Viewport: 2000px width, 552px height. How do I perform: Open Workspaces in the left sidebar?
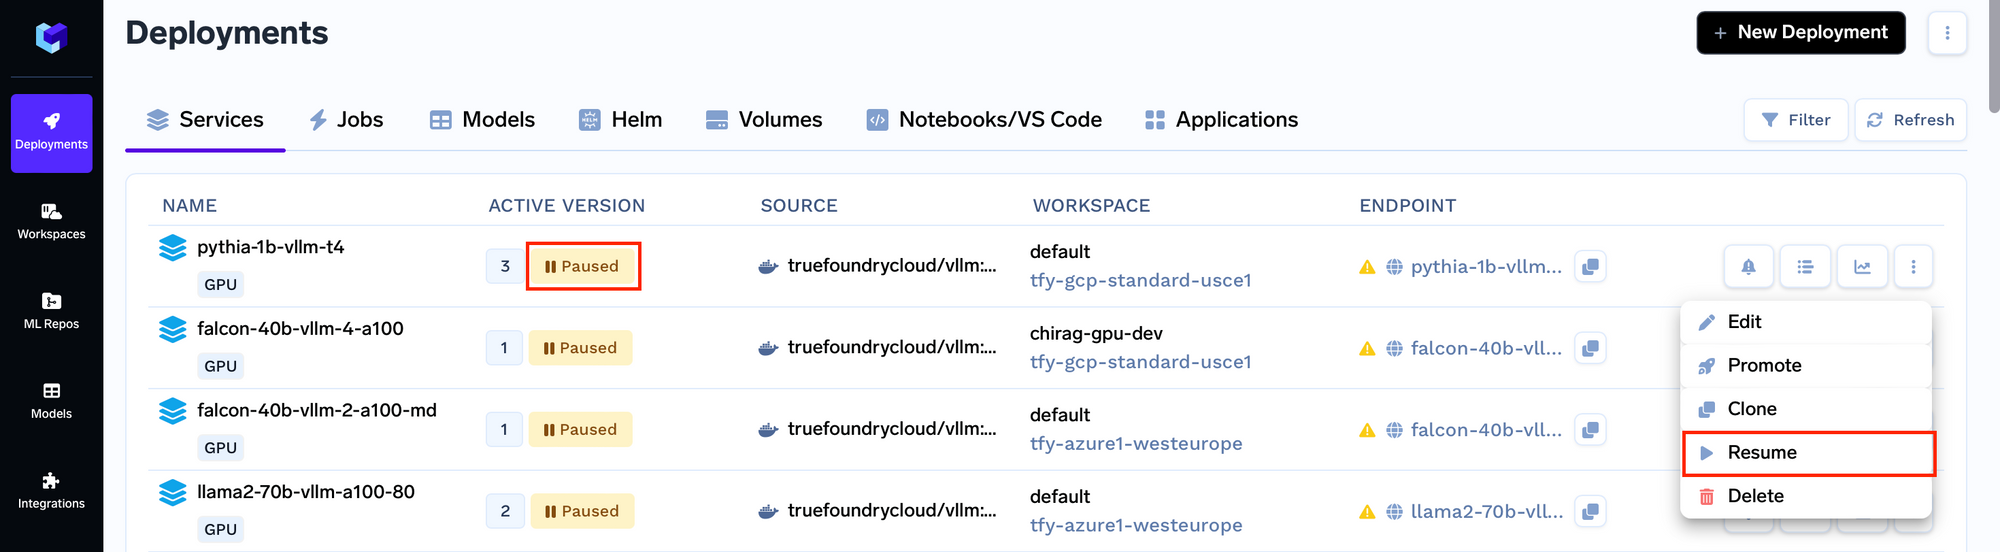pos(51,221)
